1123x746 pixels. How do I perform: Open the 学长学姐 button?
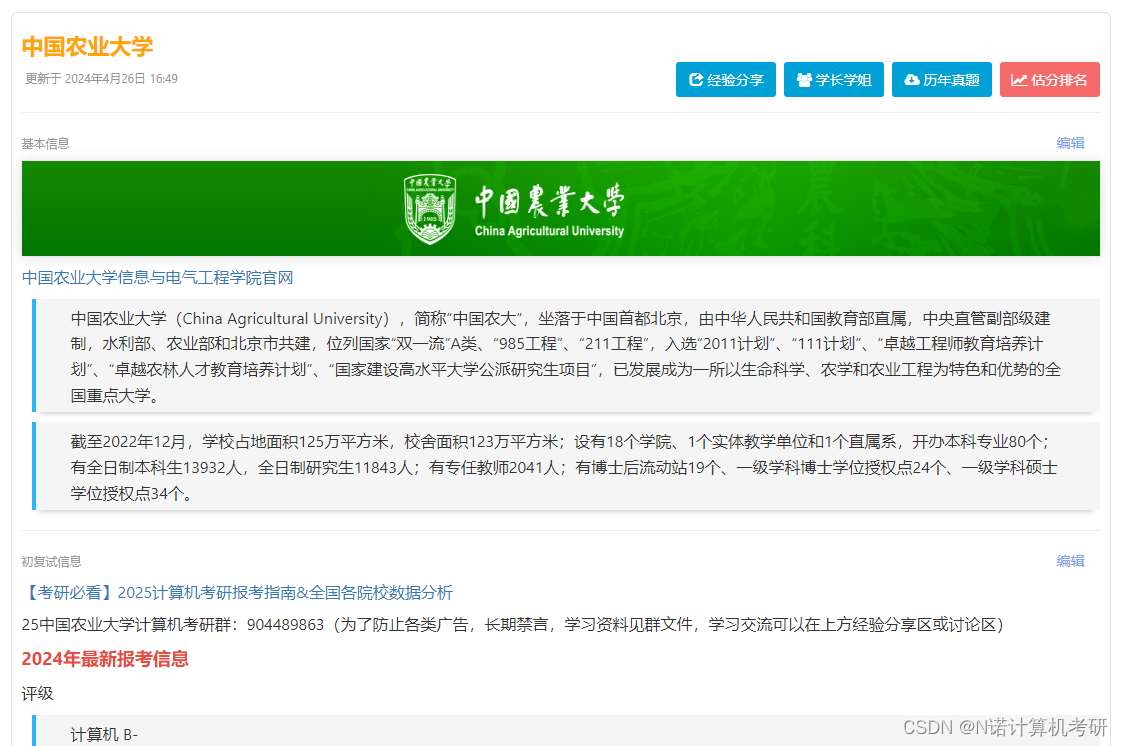coord(834,79)
